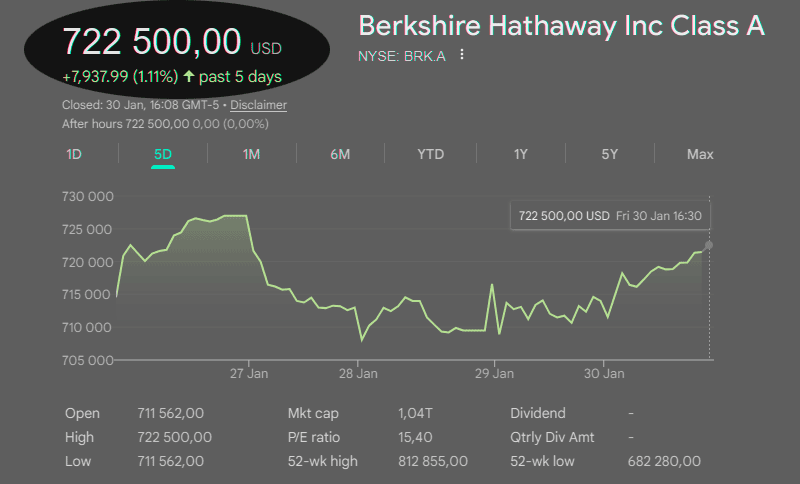
Task: View the 1Y chart range
Action: (x=520, y=154)
